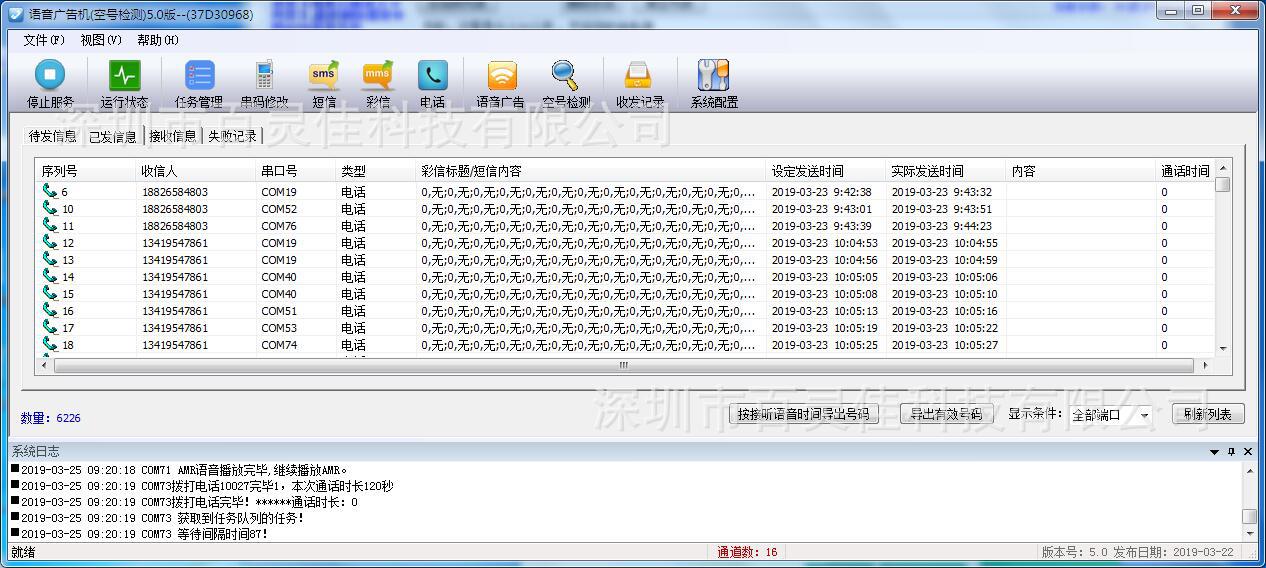
Task: Open the 视图(V) menu
Action: click(x=100, y=40)
